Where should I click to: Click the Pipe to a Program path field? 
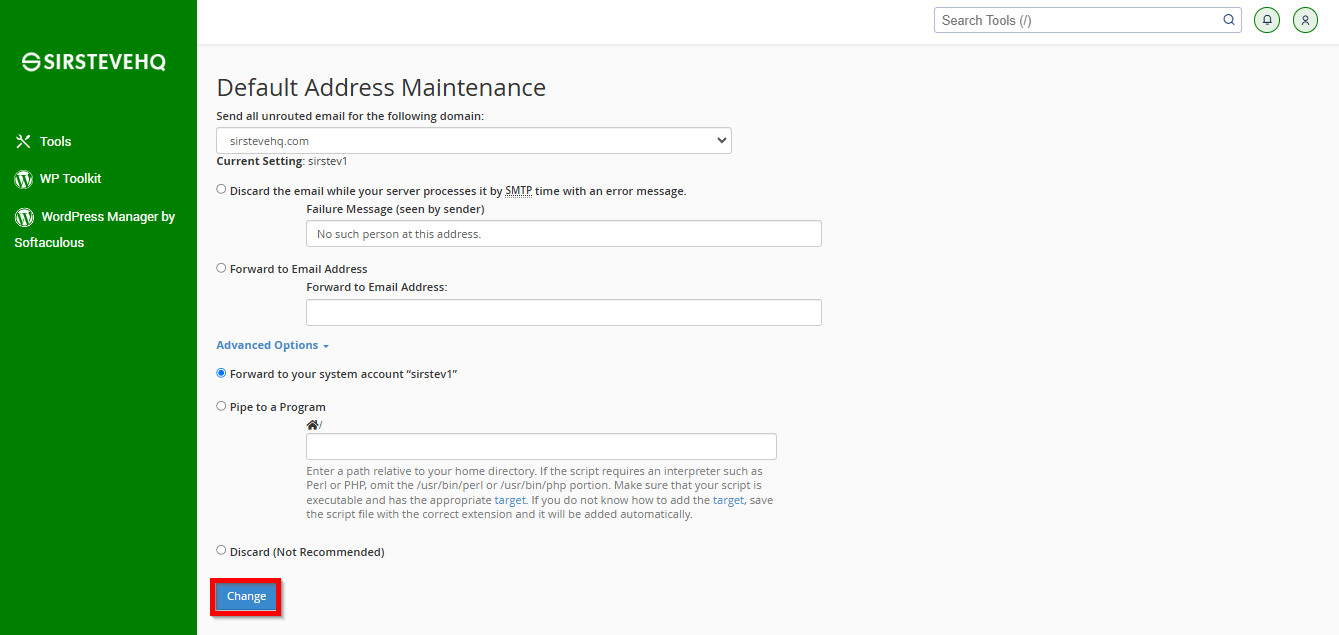[541, 447]
